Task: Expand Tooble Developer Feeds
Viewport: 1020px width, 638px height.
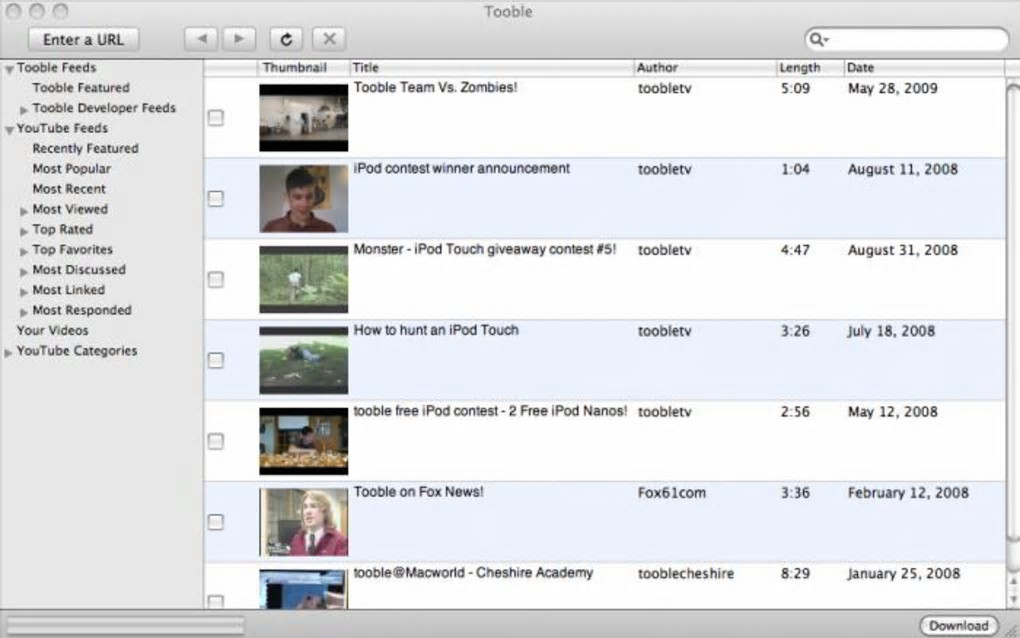Action: click(24, 109)
